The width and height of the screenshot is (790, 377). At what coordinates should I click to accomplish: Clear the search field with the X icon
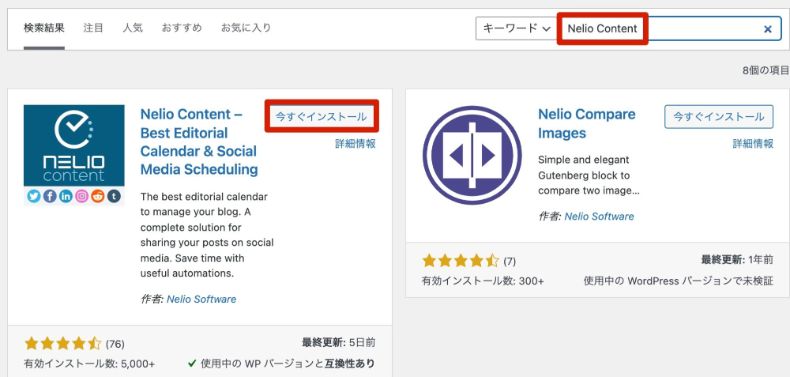coord(768,29)
